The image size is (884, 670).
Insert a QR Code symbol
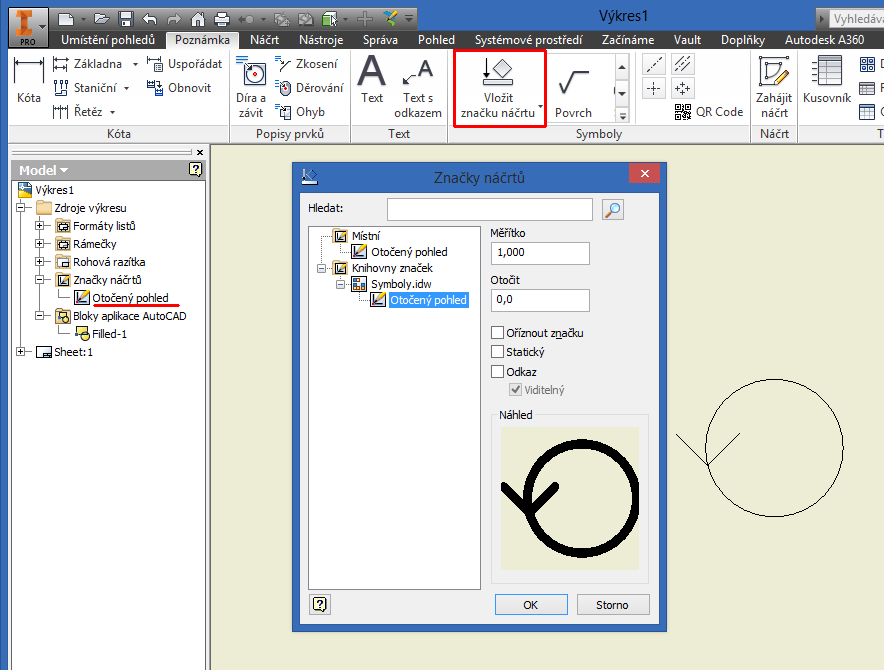[x=709, y=112]
